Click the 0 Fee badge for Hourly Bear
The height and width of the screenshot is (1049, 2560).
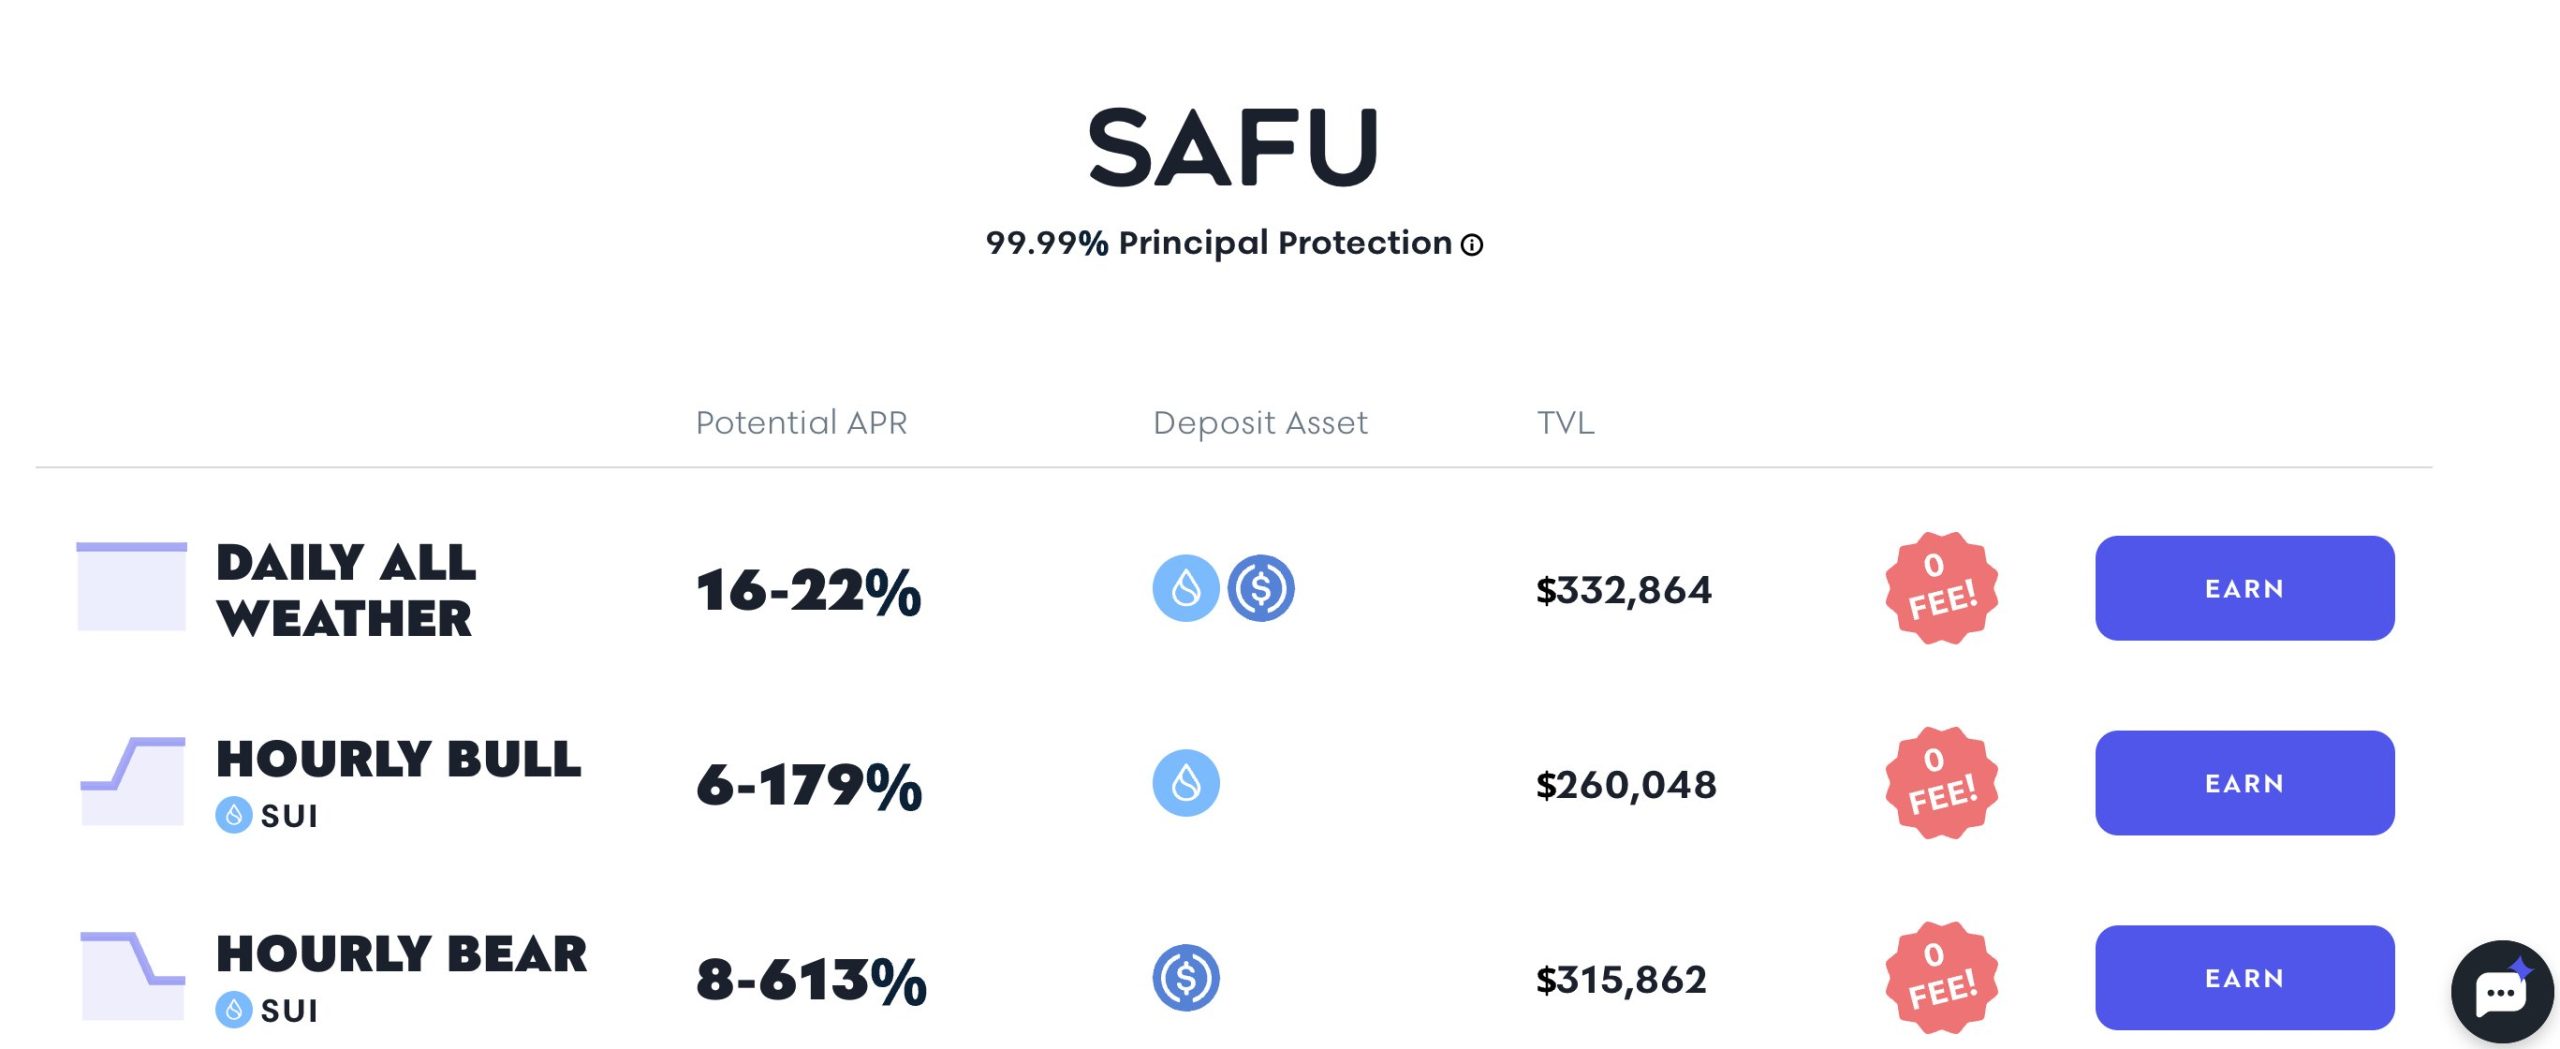pyautogui.click(x=1941, y=978)
